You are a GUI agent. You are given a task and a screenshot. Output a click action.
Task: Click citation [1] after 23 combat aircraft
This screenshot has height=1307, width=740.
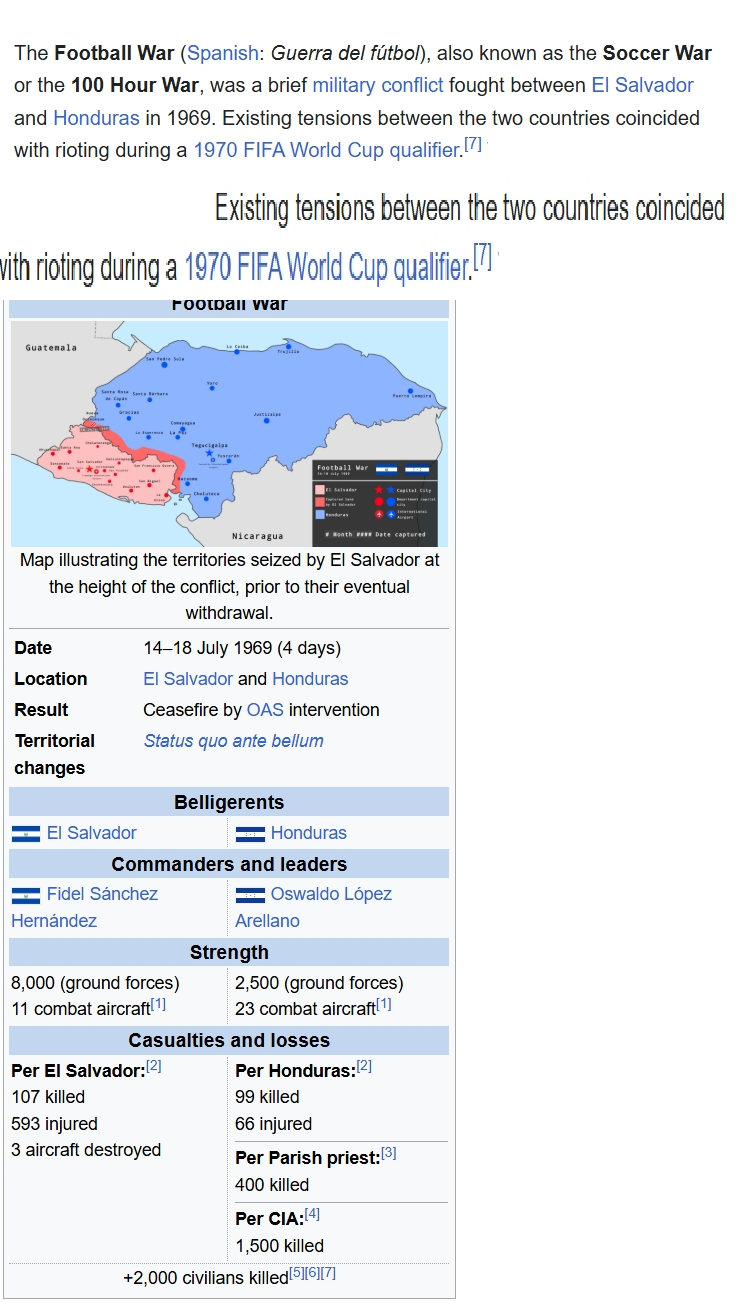click(384, 1003)
